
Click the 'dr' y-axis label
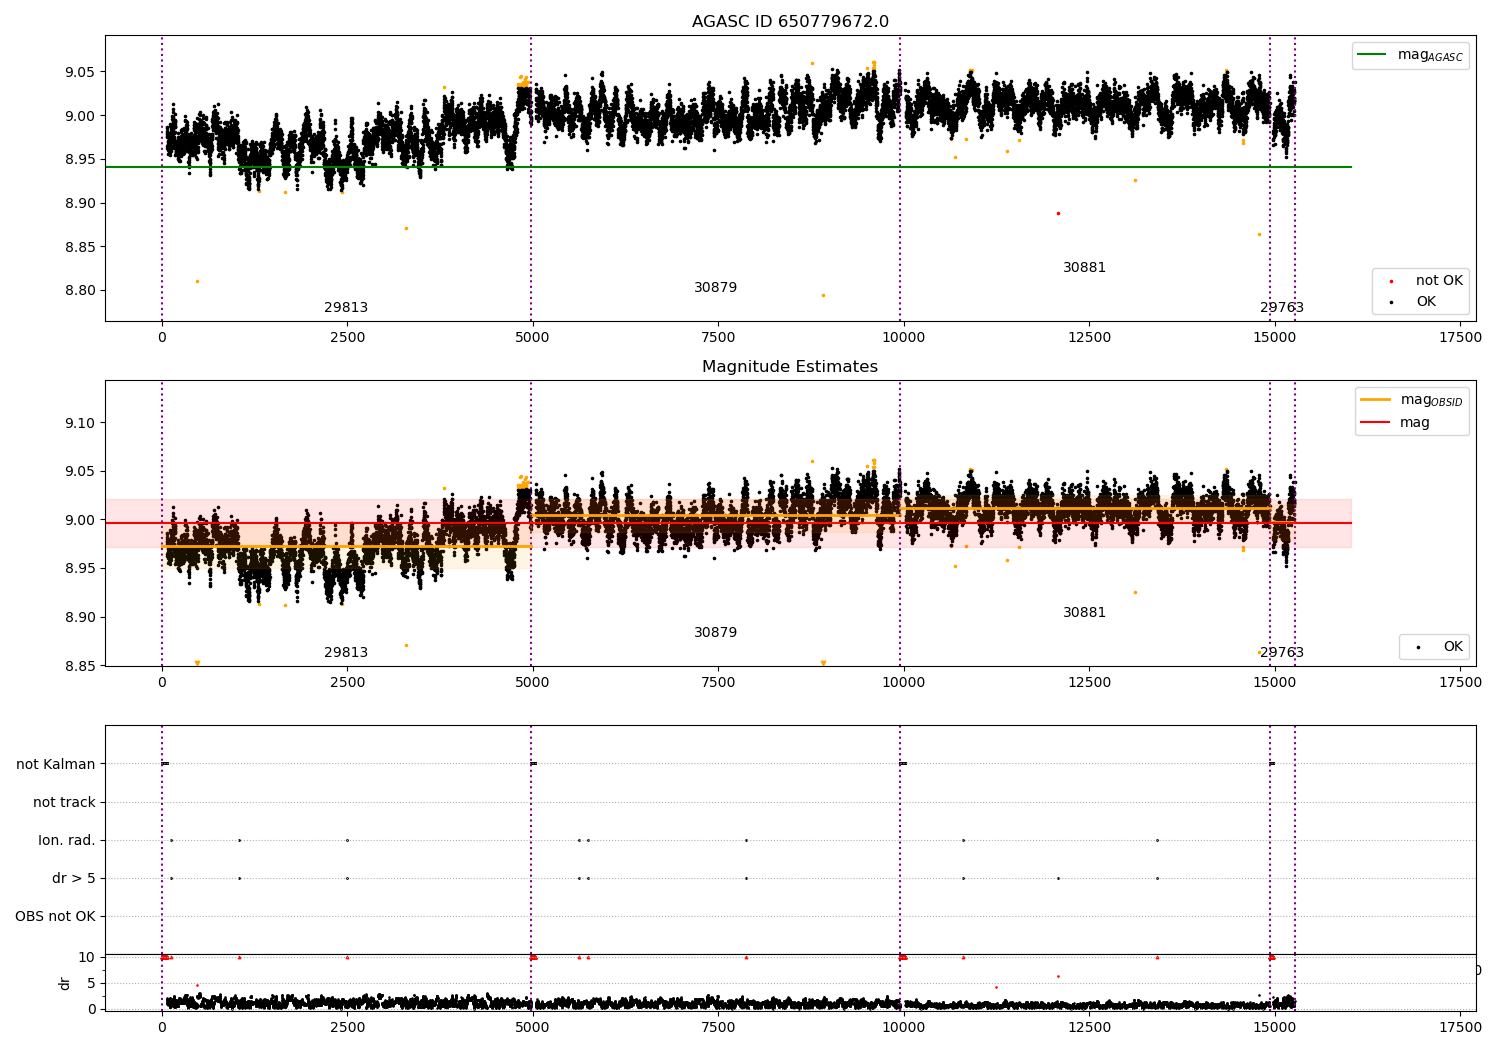(x=65, y=983)
